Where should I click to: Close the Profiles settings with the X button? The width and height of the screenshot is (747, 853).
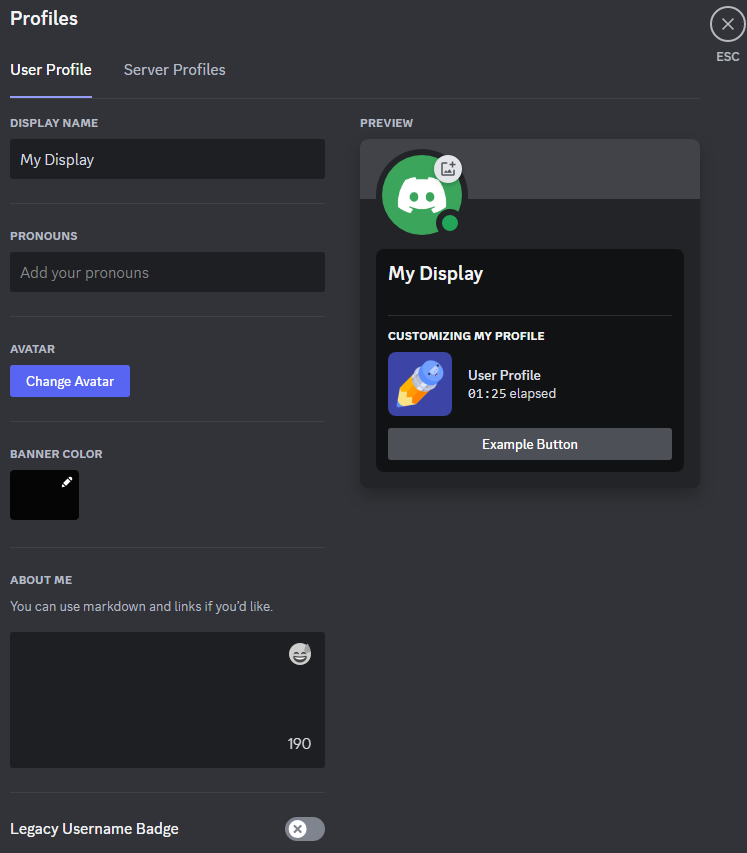[x=727, y=24]
